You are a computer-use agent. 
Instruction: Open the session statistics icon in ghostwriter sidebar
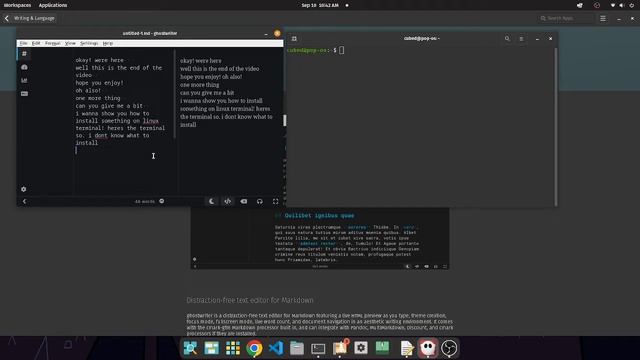point(24,67)
